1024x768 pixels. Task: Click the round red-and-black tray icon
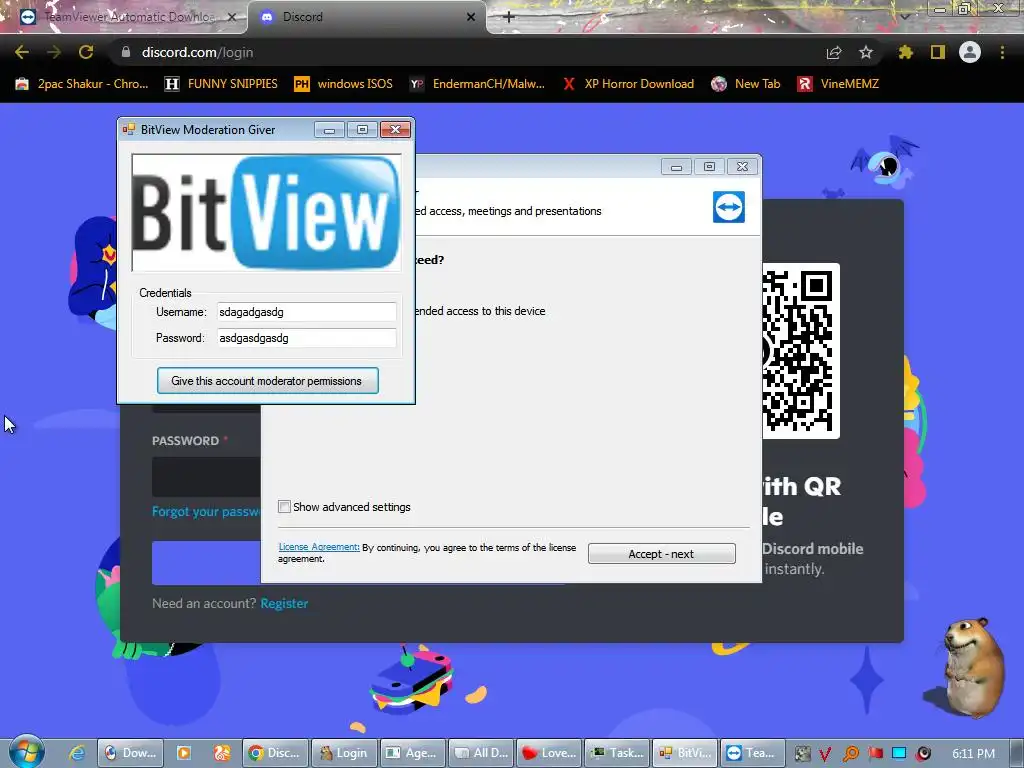click(923, 754)
